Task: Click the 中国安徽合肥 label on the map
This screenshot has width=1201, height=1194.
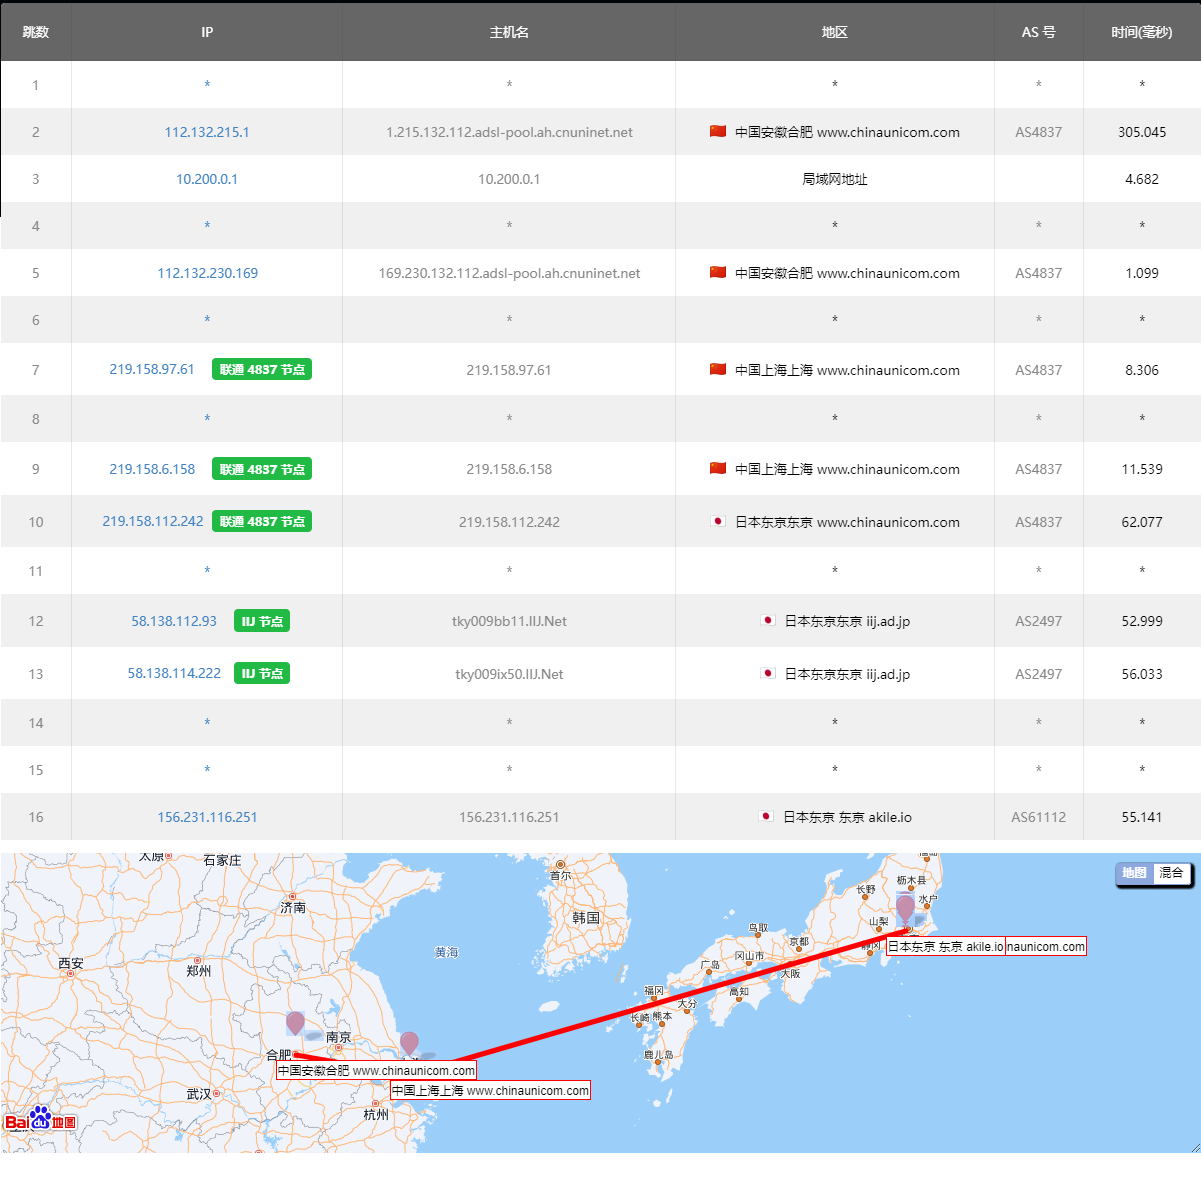Action: click(x=376, y=1070)
